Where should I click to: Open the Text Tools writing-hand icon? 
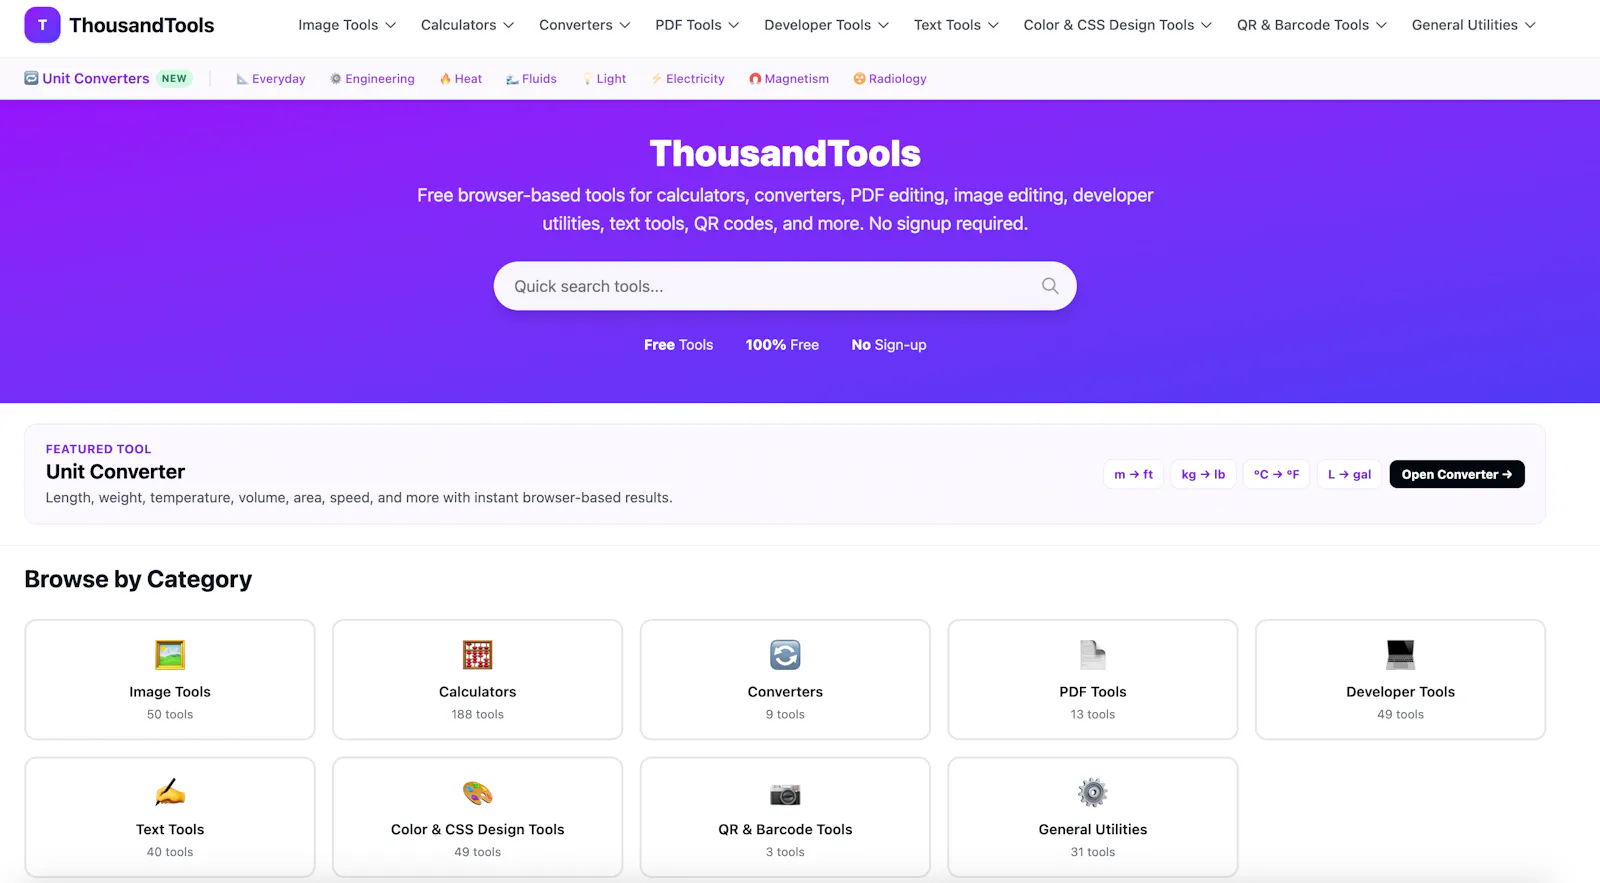(x=170, y=793)
